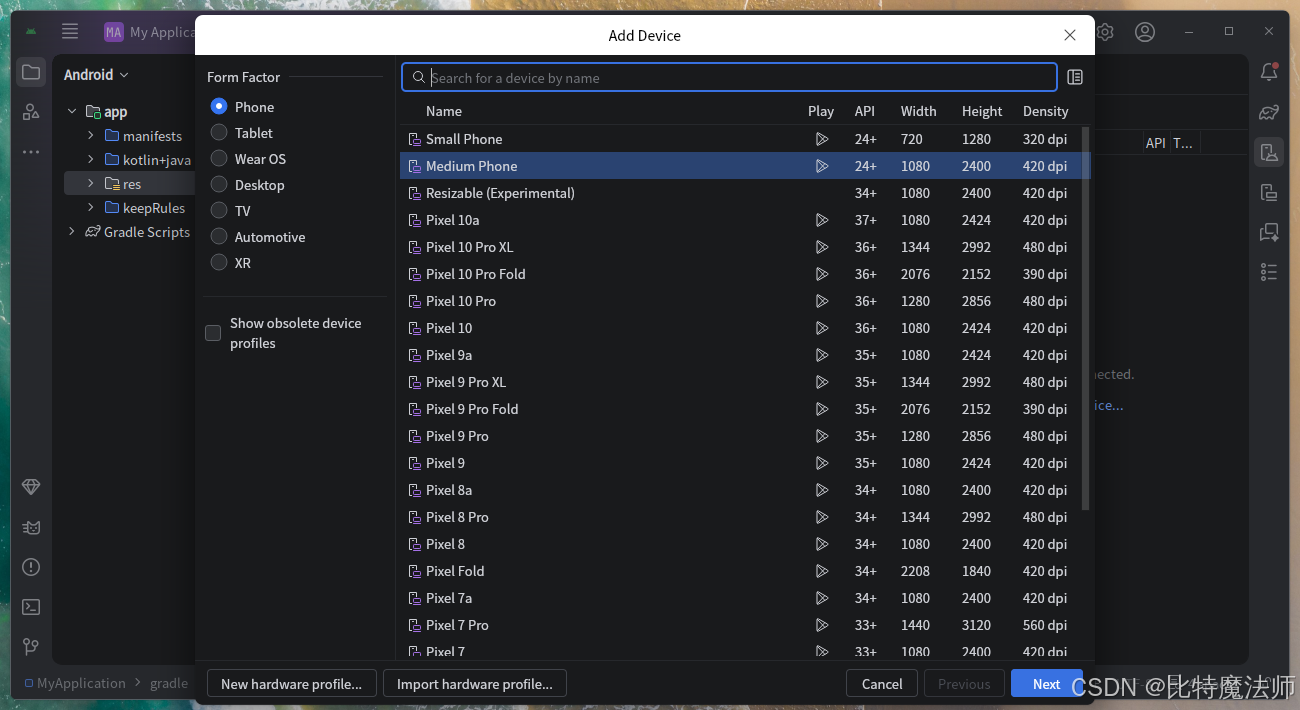The image size is (1300, 710).
Task: Select the XR form factor
Action: [219, 262]
